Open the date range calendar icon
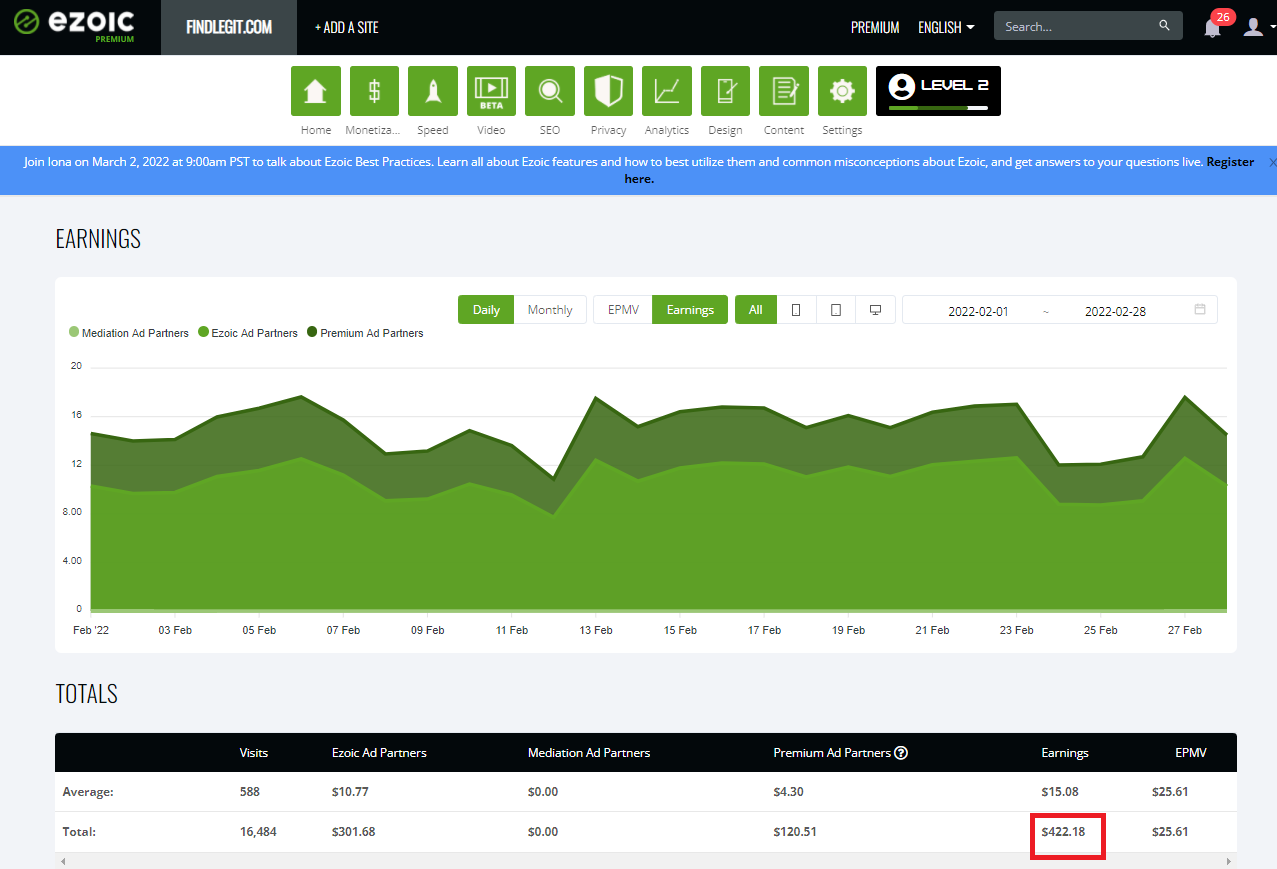 (1200, 310)
